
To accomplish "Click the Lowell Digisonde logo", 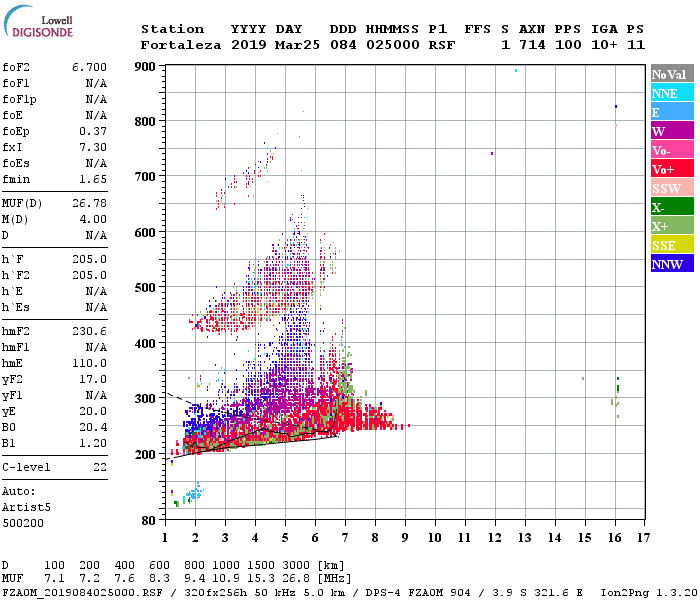I will tap(38, 22).
